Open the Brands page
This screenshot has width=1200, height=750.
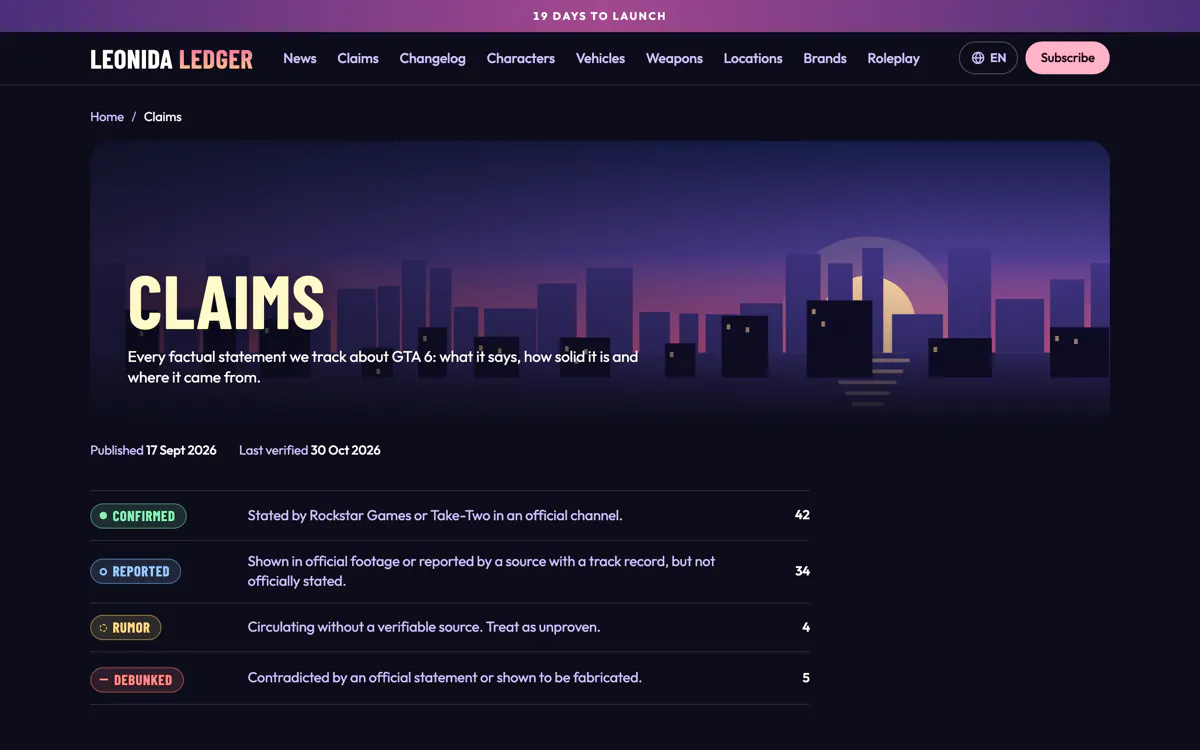(825, 58)
